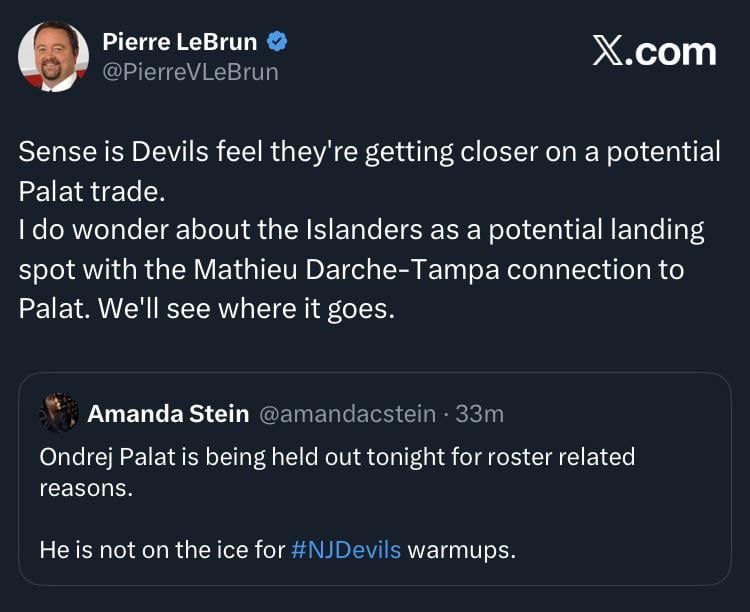Image resolution: width=750 pixels, height=612 pixels.
Task: Click the word 'warmups.' in quoted post
Action: click(461, 549)
